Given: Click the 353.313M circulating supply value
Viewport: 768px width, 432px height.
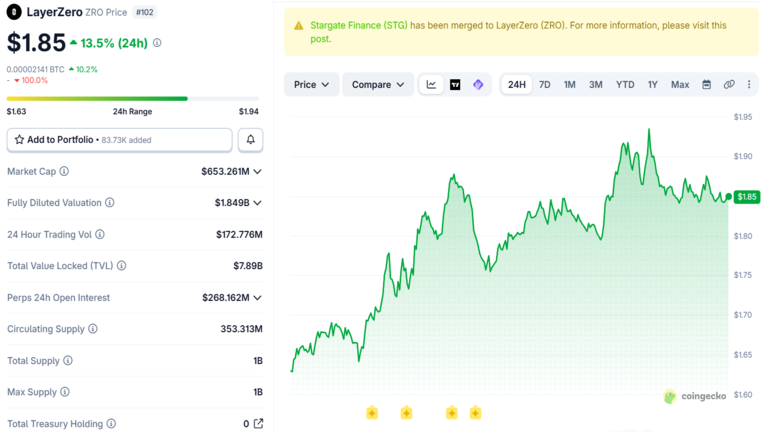Looking at the screenshot, I should coord(241,329).
